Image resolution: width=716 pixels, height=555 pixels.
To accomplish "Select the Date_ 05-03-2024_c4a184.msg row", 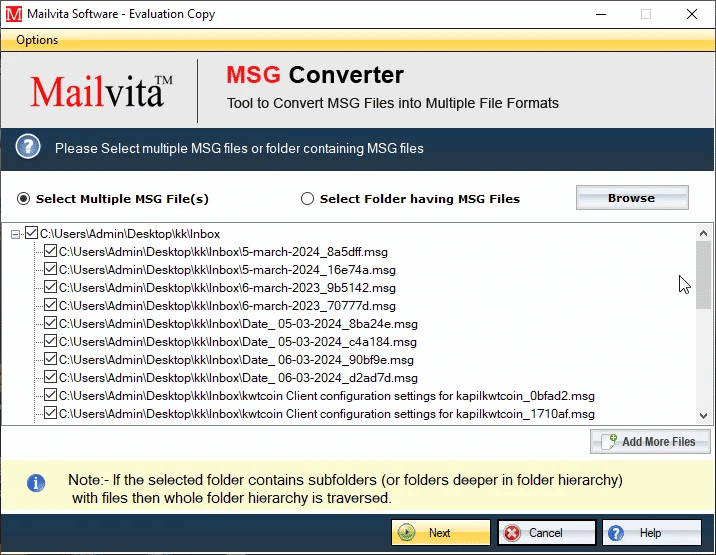I will 238,342.
